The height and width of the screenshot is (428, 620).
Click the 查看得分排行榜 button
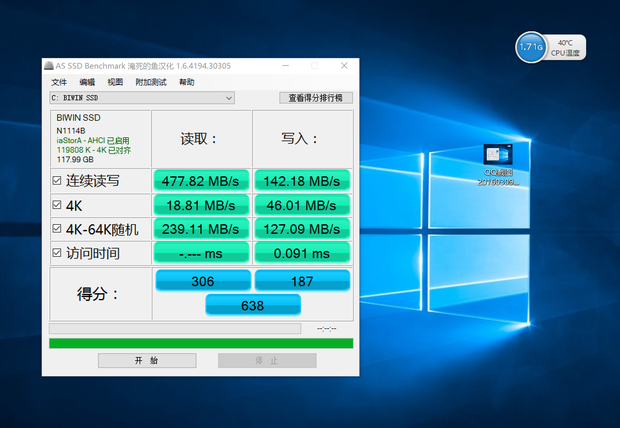(315, 98)
